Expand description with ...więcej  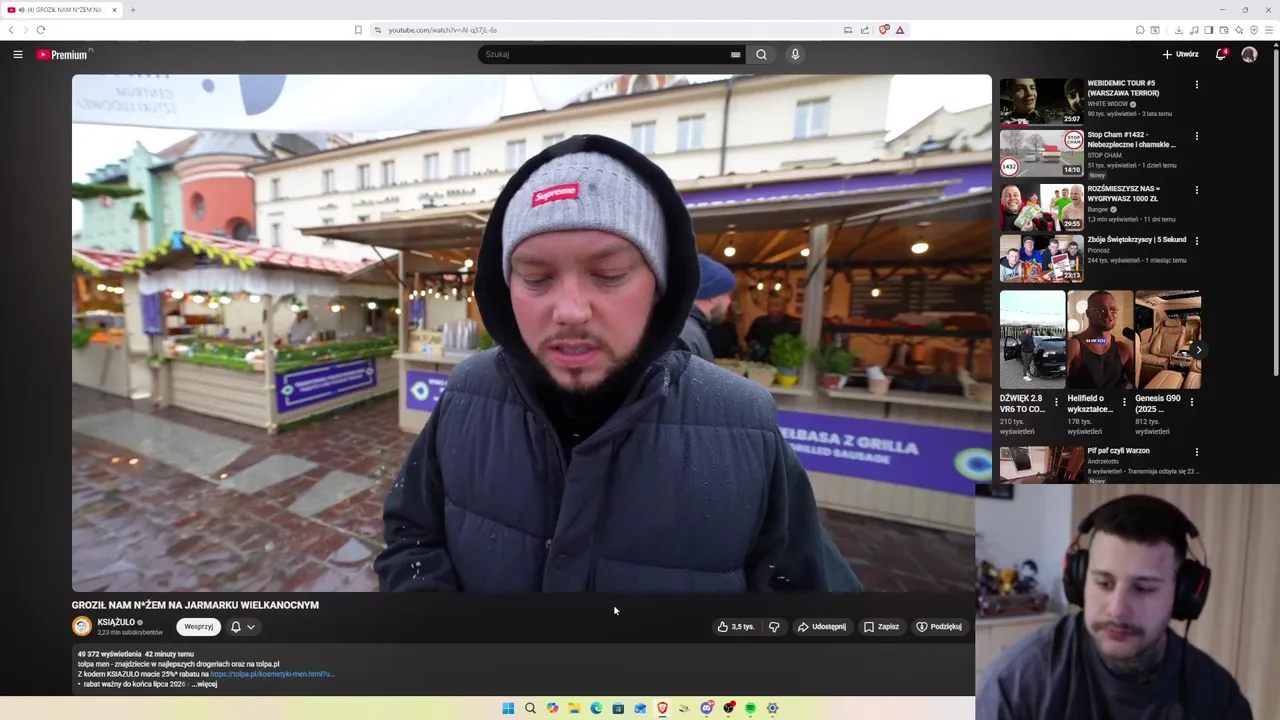[x=204, y=684]
